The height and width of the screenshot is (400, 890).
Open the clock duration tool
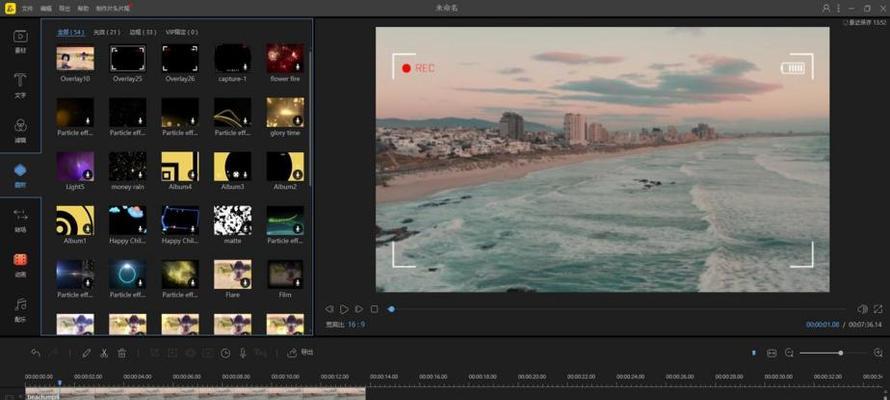pos(225,353)
